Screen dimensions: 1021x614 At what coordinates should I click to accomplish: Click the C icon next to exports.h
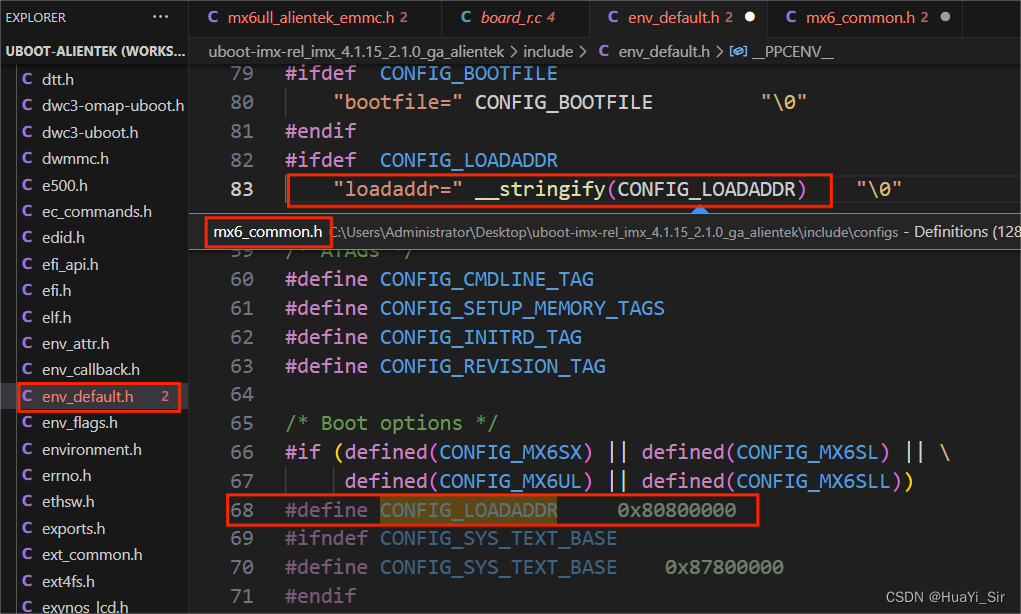[x=28, y=527]
